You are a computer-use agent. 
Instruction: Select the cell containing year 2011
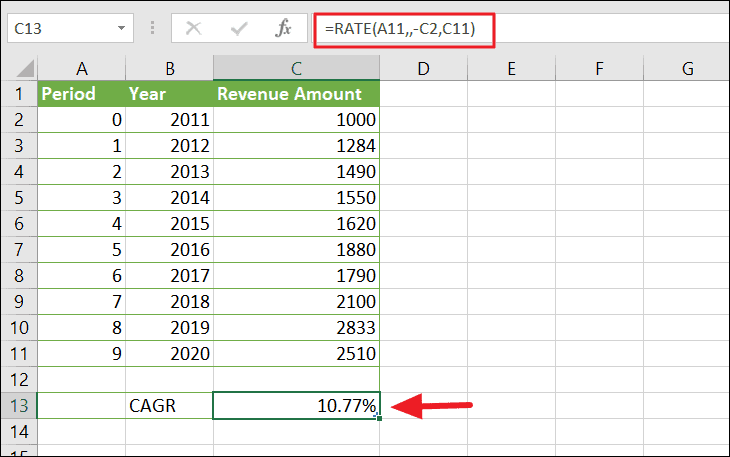[x=169, y=120]
